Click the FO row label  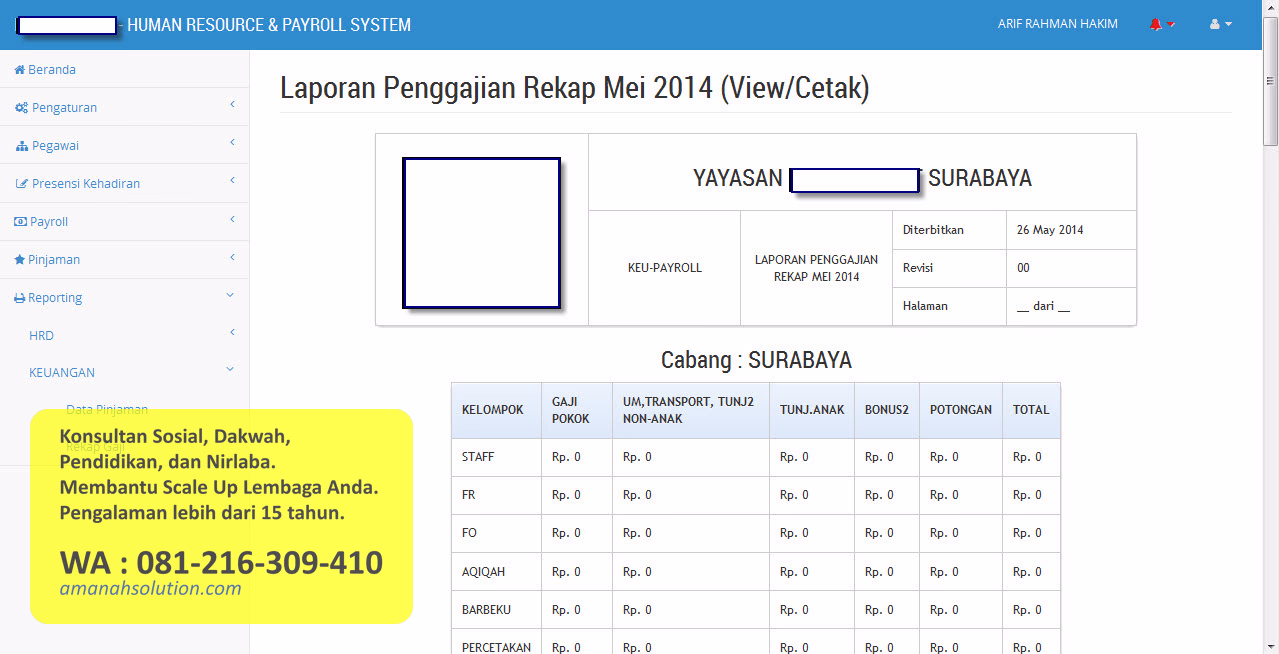pos(469,533)
